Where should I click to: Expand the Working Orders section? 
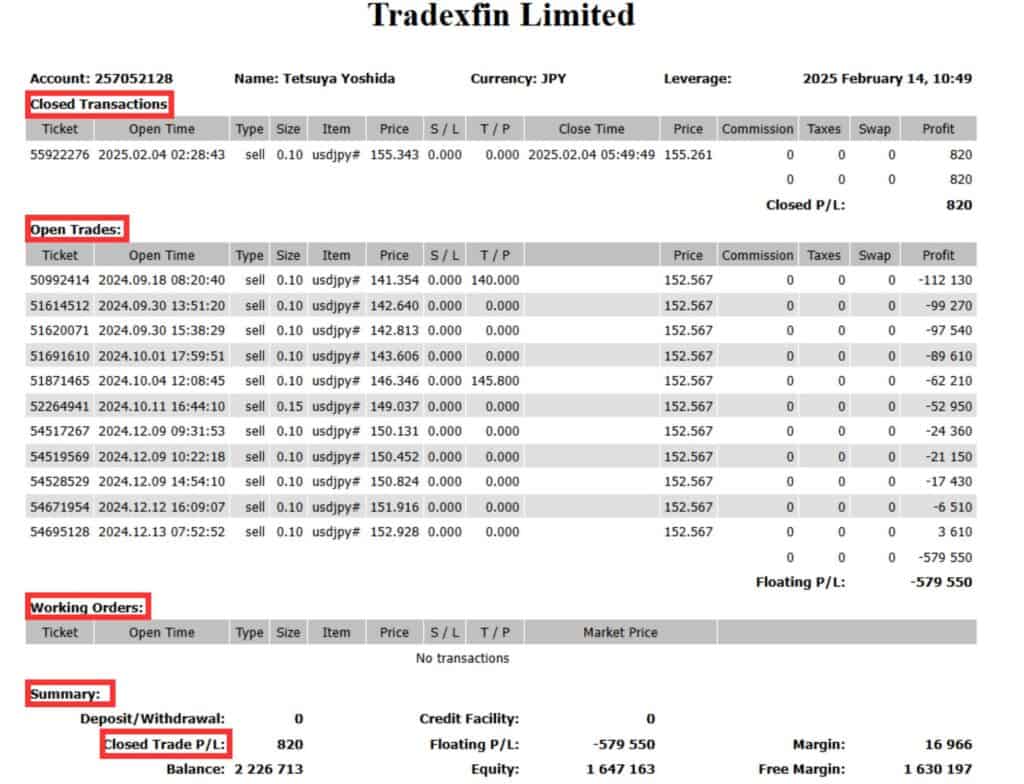pyautogui.click(x=87, y=607)
